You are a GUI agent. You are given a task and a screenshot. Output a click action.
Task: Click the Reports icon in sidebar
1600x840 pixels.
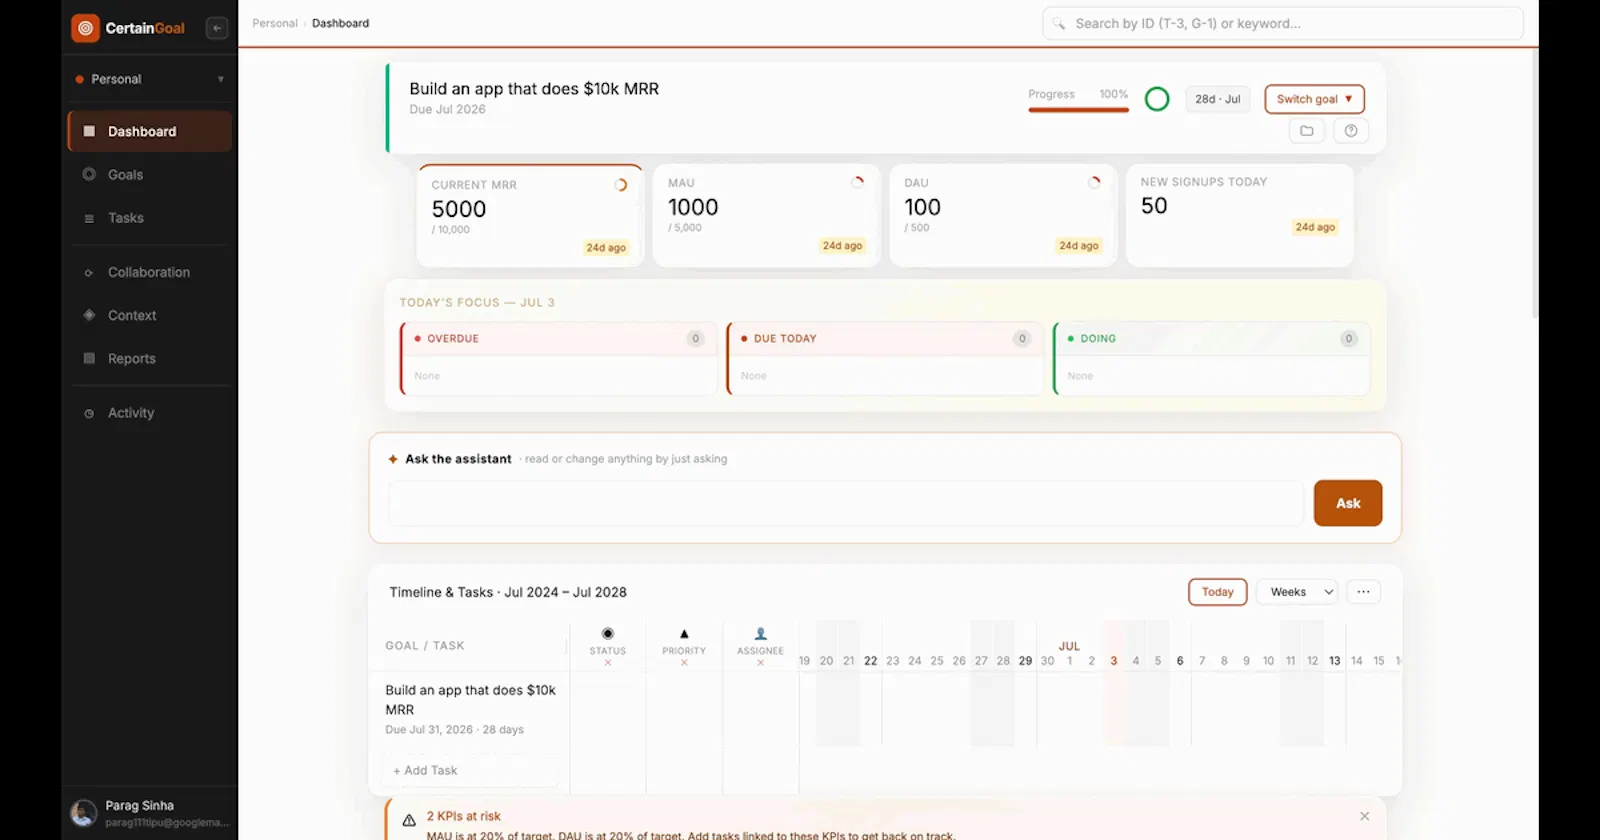[89, 358]
